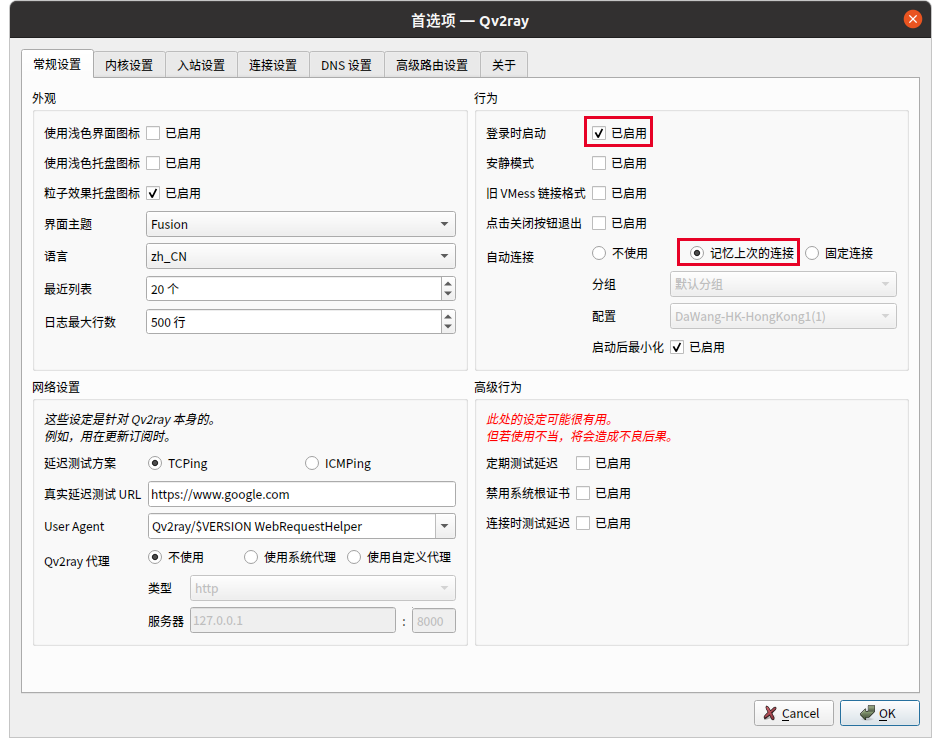Go to the 连接设置 tab

[273, 65]
